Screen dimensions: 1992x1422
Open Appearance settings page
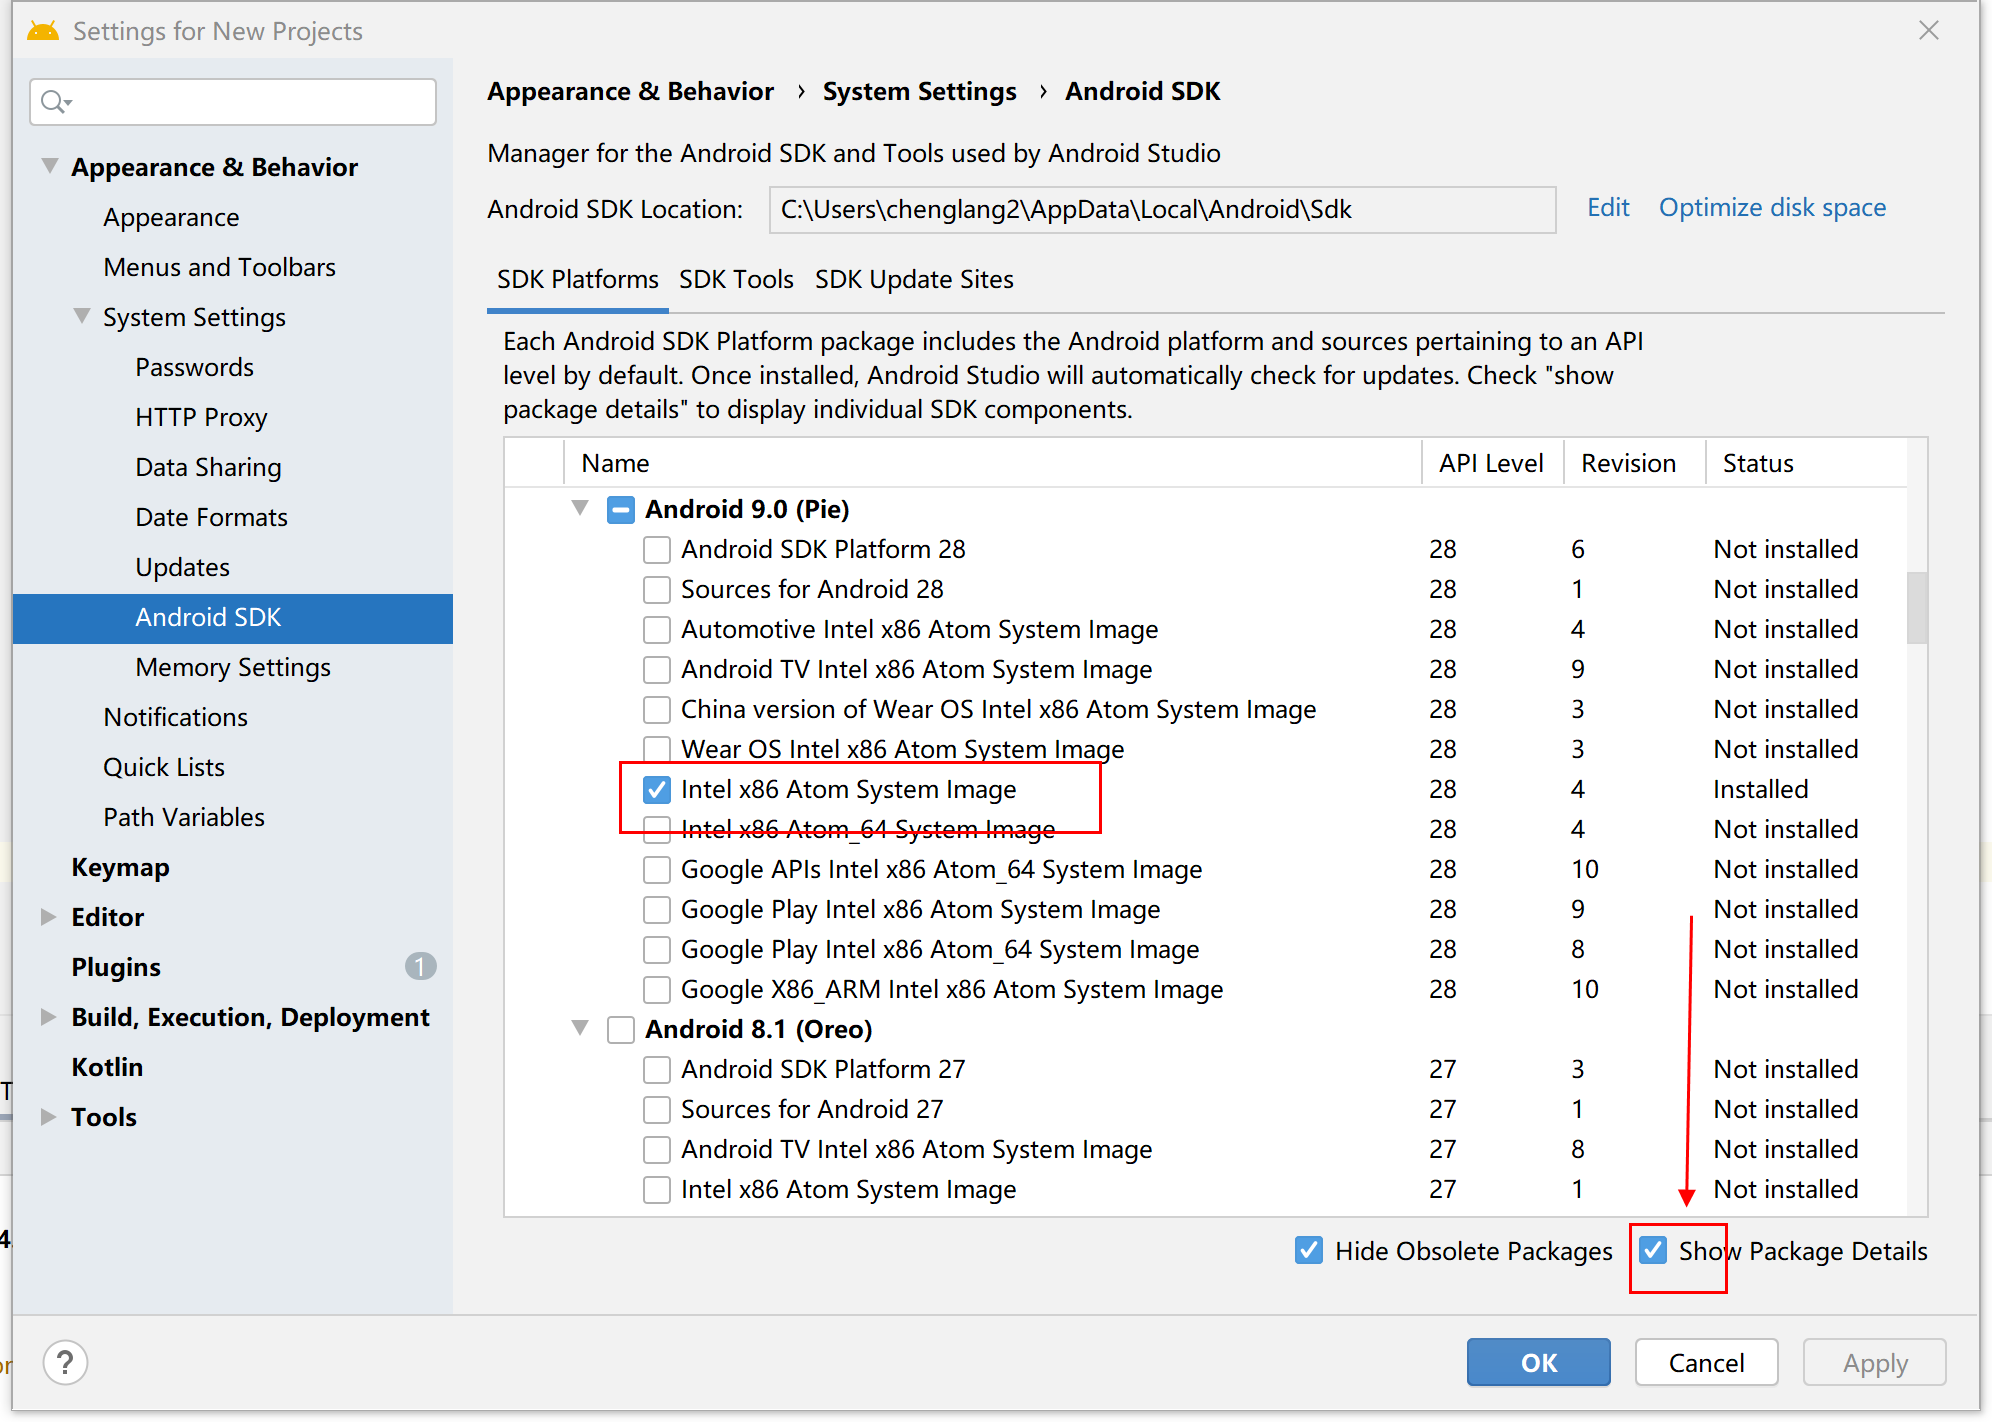pyautogui.click(x=171, y=217)
